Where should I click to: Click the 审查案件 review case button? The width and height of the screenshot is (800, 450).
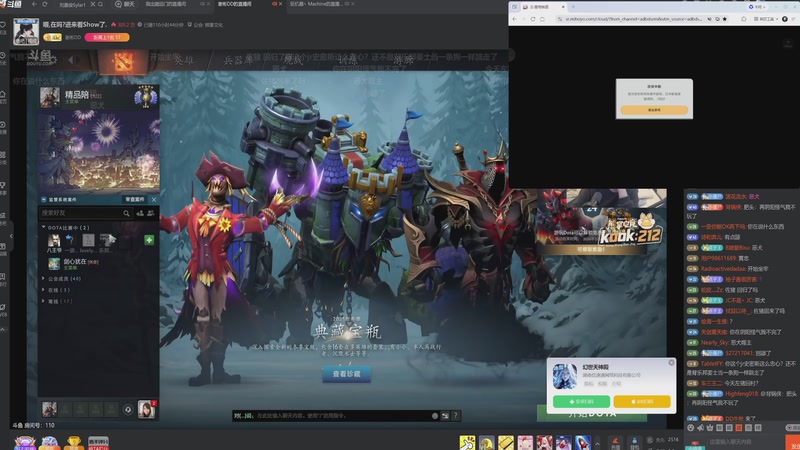coord(135,199)
